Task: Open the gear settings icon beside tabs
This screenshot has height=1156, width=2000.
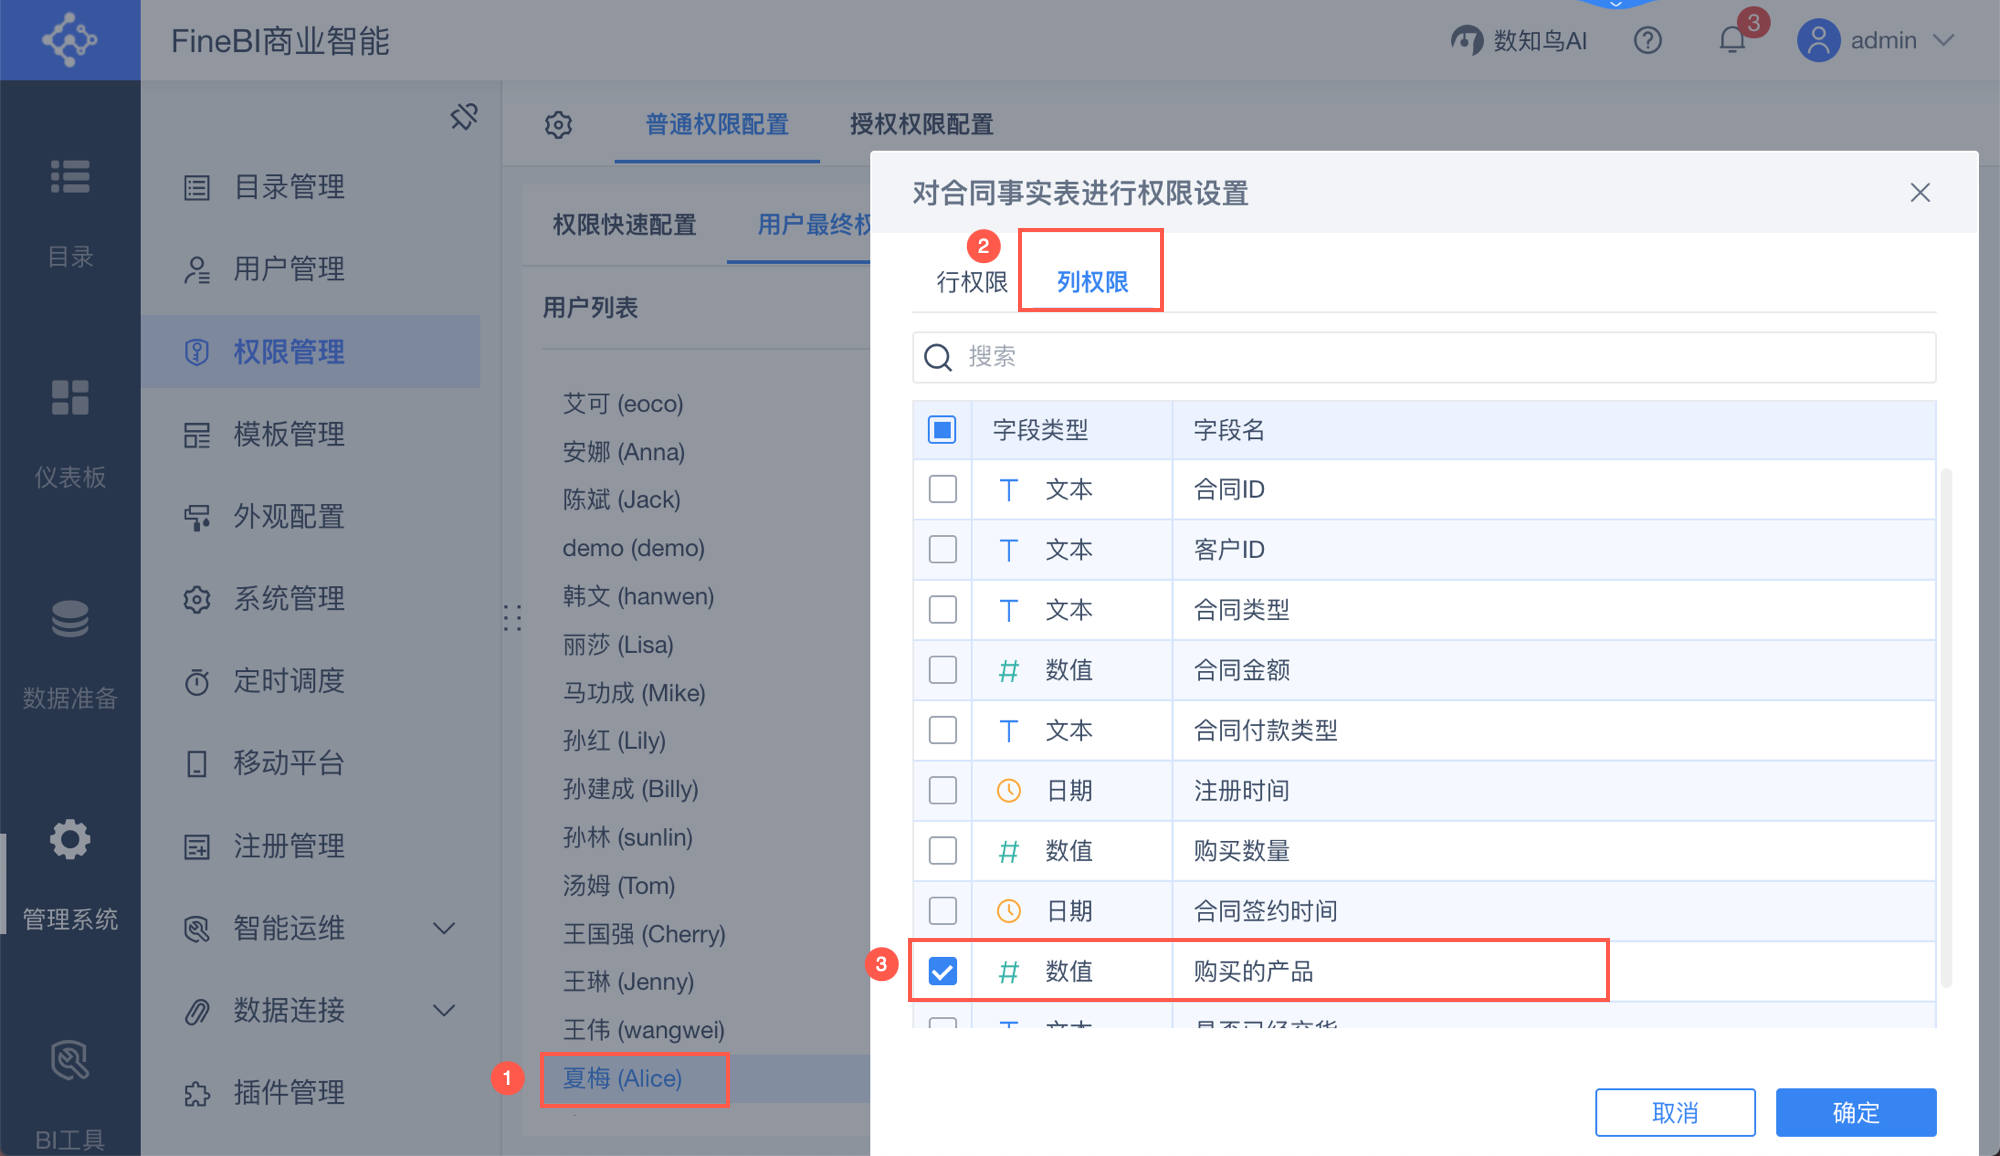Action: (x=558, y=125)
